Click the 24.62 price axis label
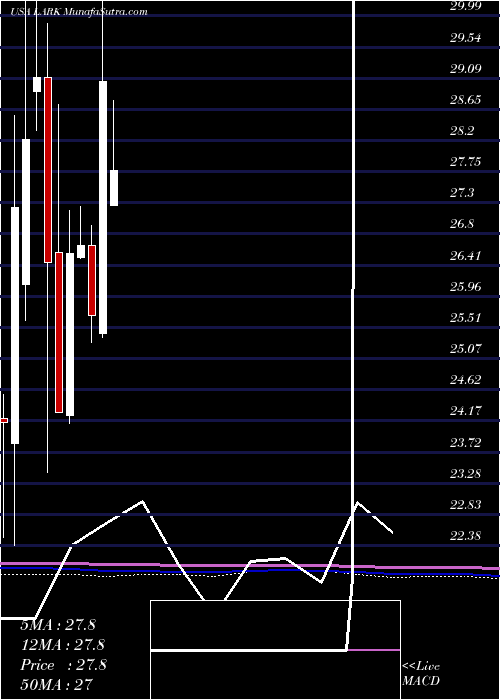Viewport: 500px width, 700px height. 465,379
